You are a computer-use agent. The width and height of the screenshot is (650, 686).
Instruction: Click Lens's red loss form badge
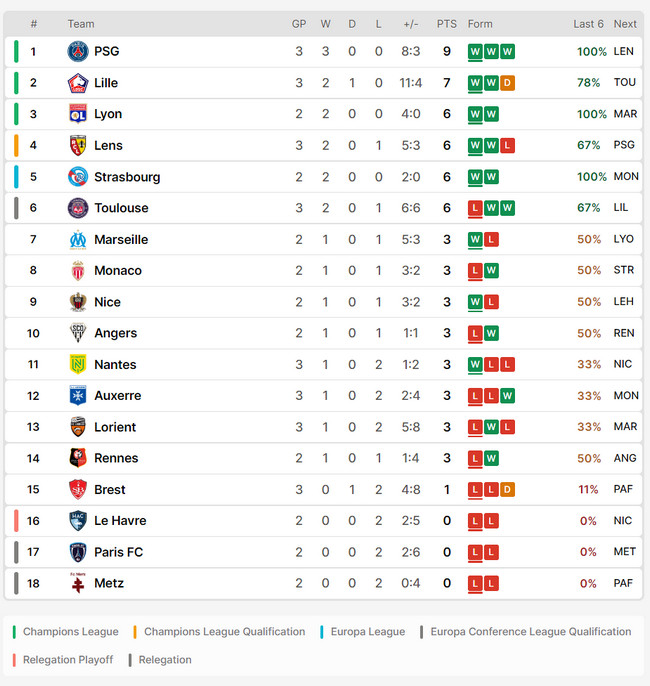[507, 146]
